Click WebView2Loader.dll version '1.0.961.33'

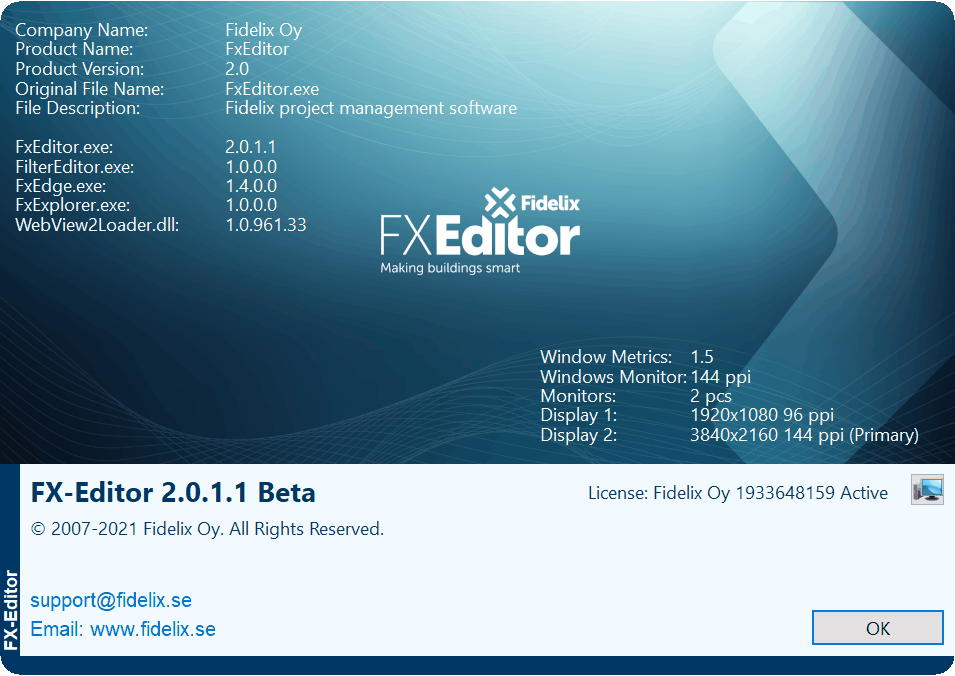[x=266, y=225]
